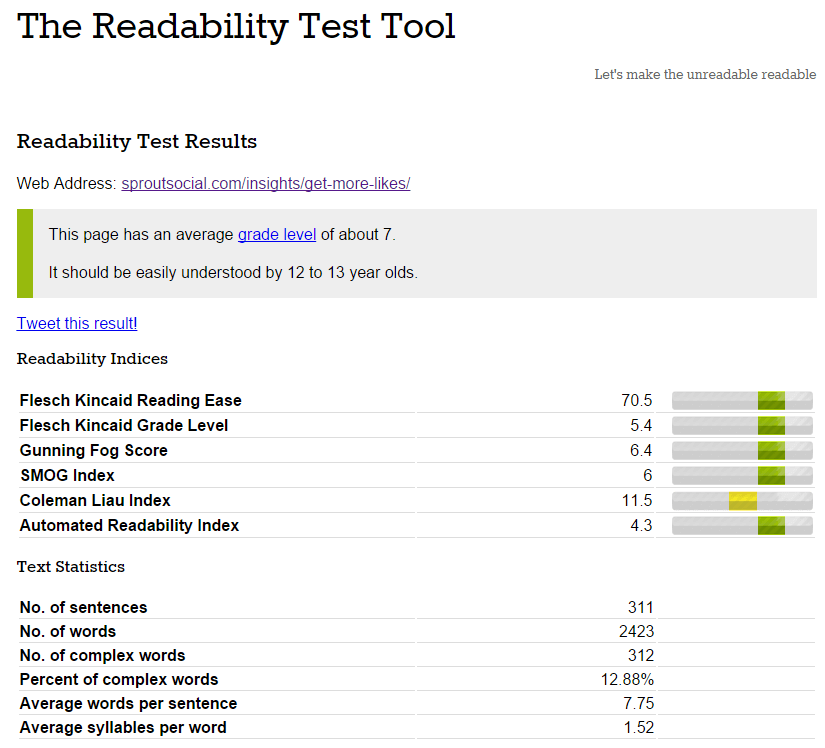825x748 pixels.
Task: Select the Automated Readability Index label
Action: tap(129, 525)
